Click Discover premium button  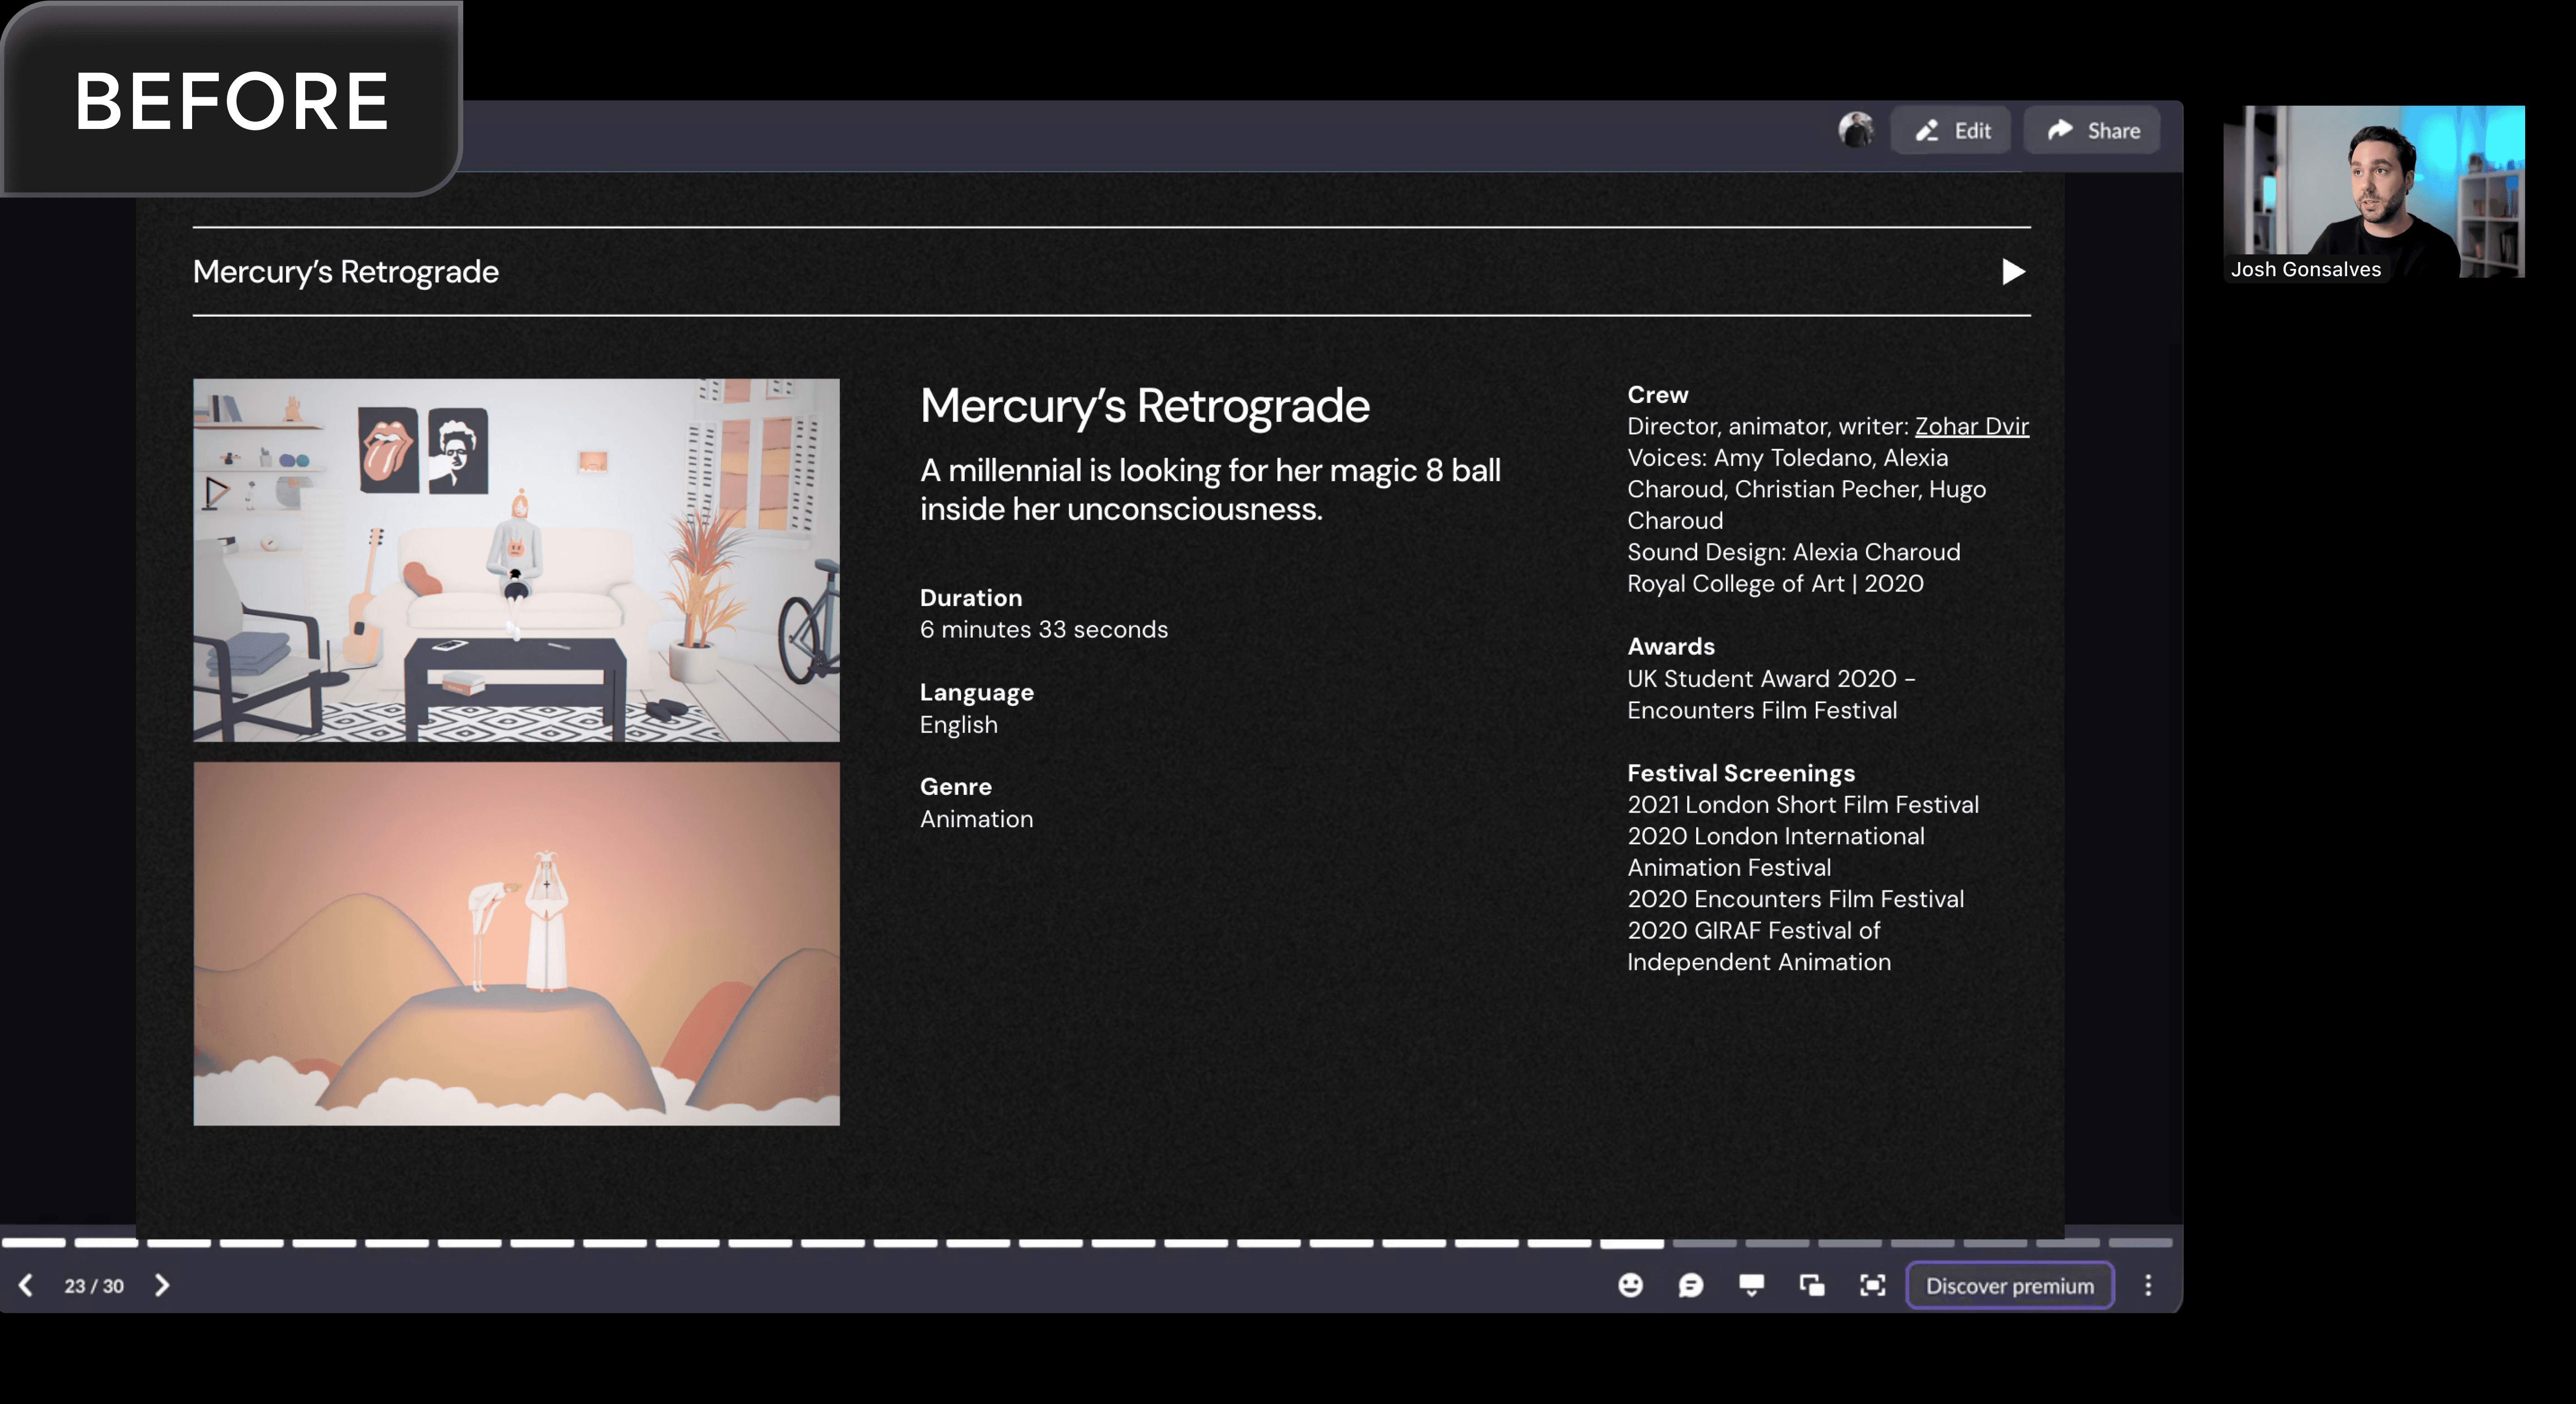(x=2009, y=1286)
